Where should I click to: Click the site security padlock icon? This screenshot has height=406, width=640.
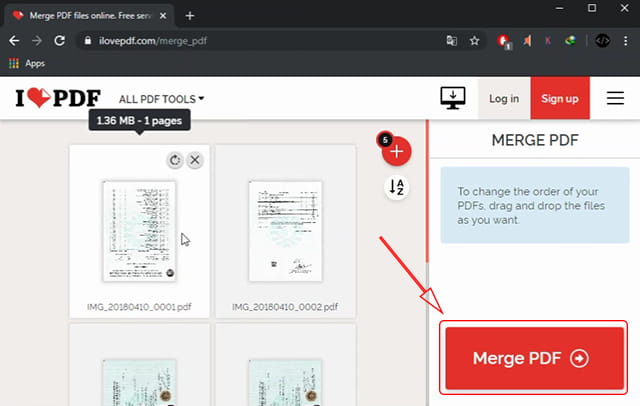coord(87,41)
